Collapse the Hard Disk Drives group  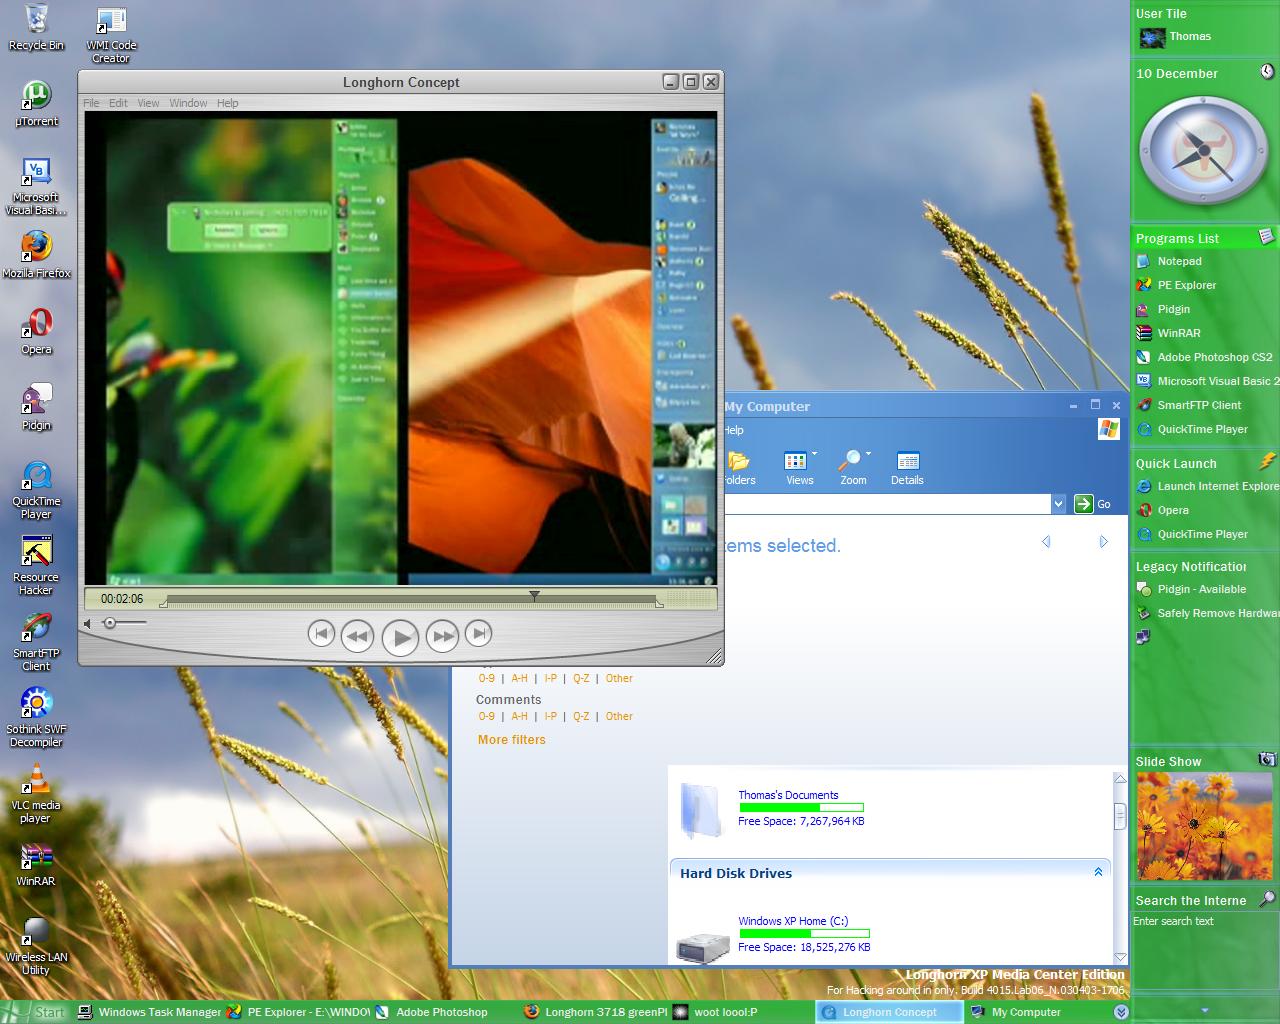tap(1098, 872)
